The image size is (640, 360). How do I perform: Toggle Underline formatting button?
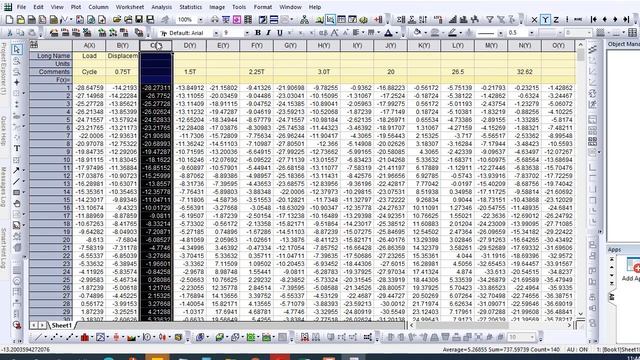[280, 33]
